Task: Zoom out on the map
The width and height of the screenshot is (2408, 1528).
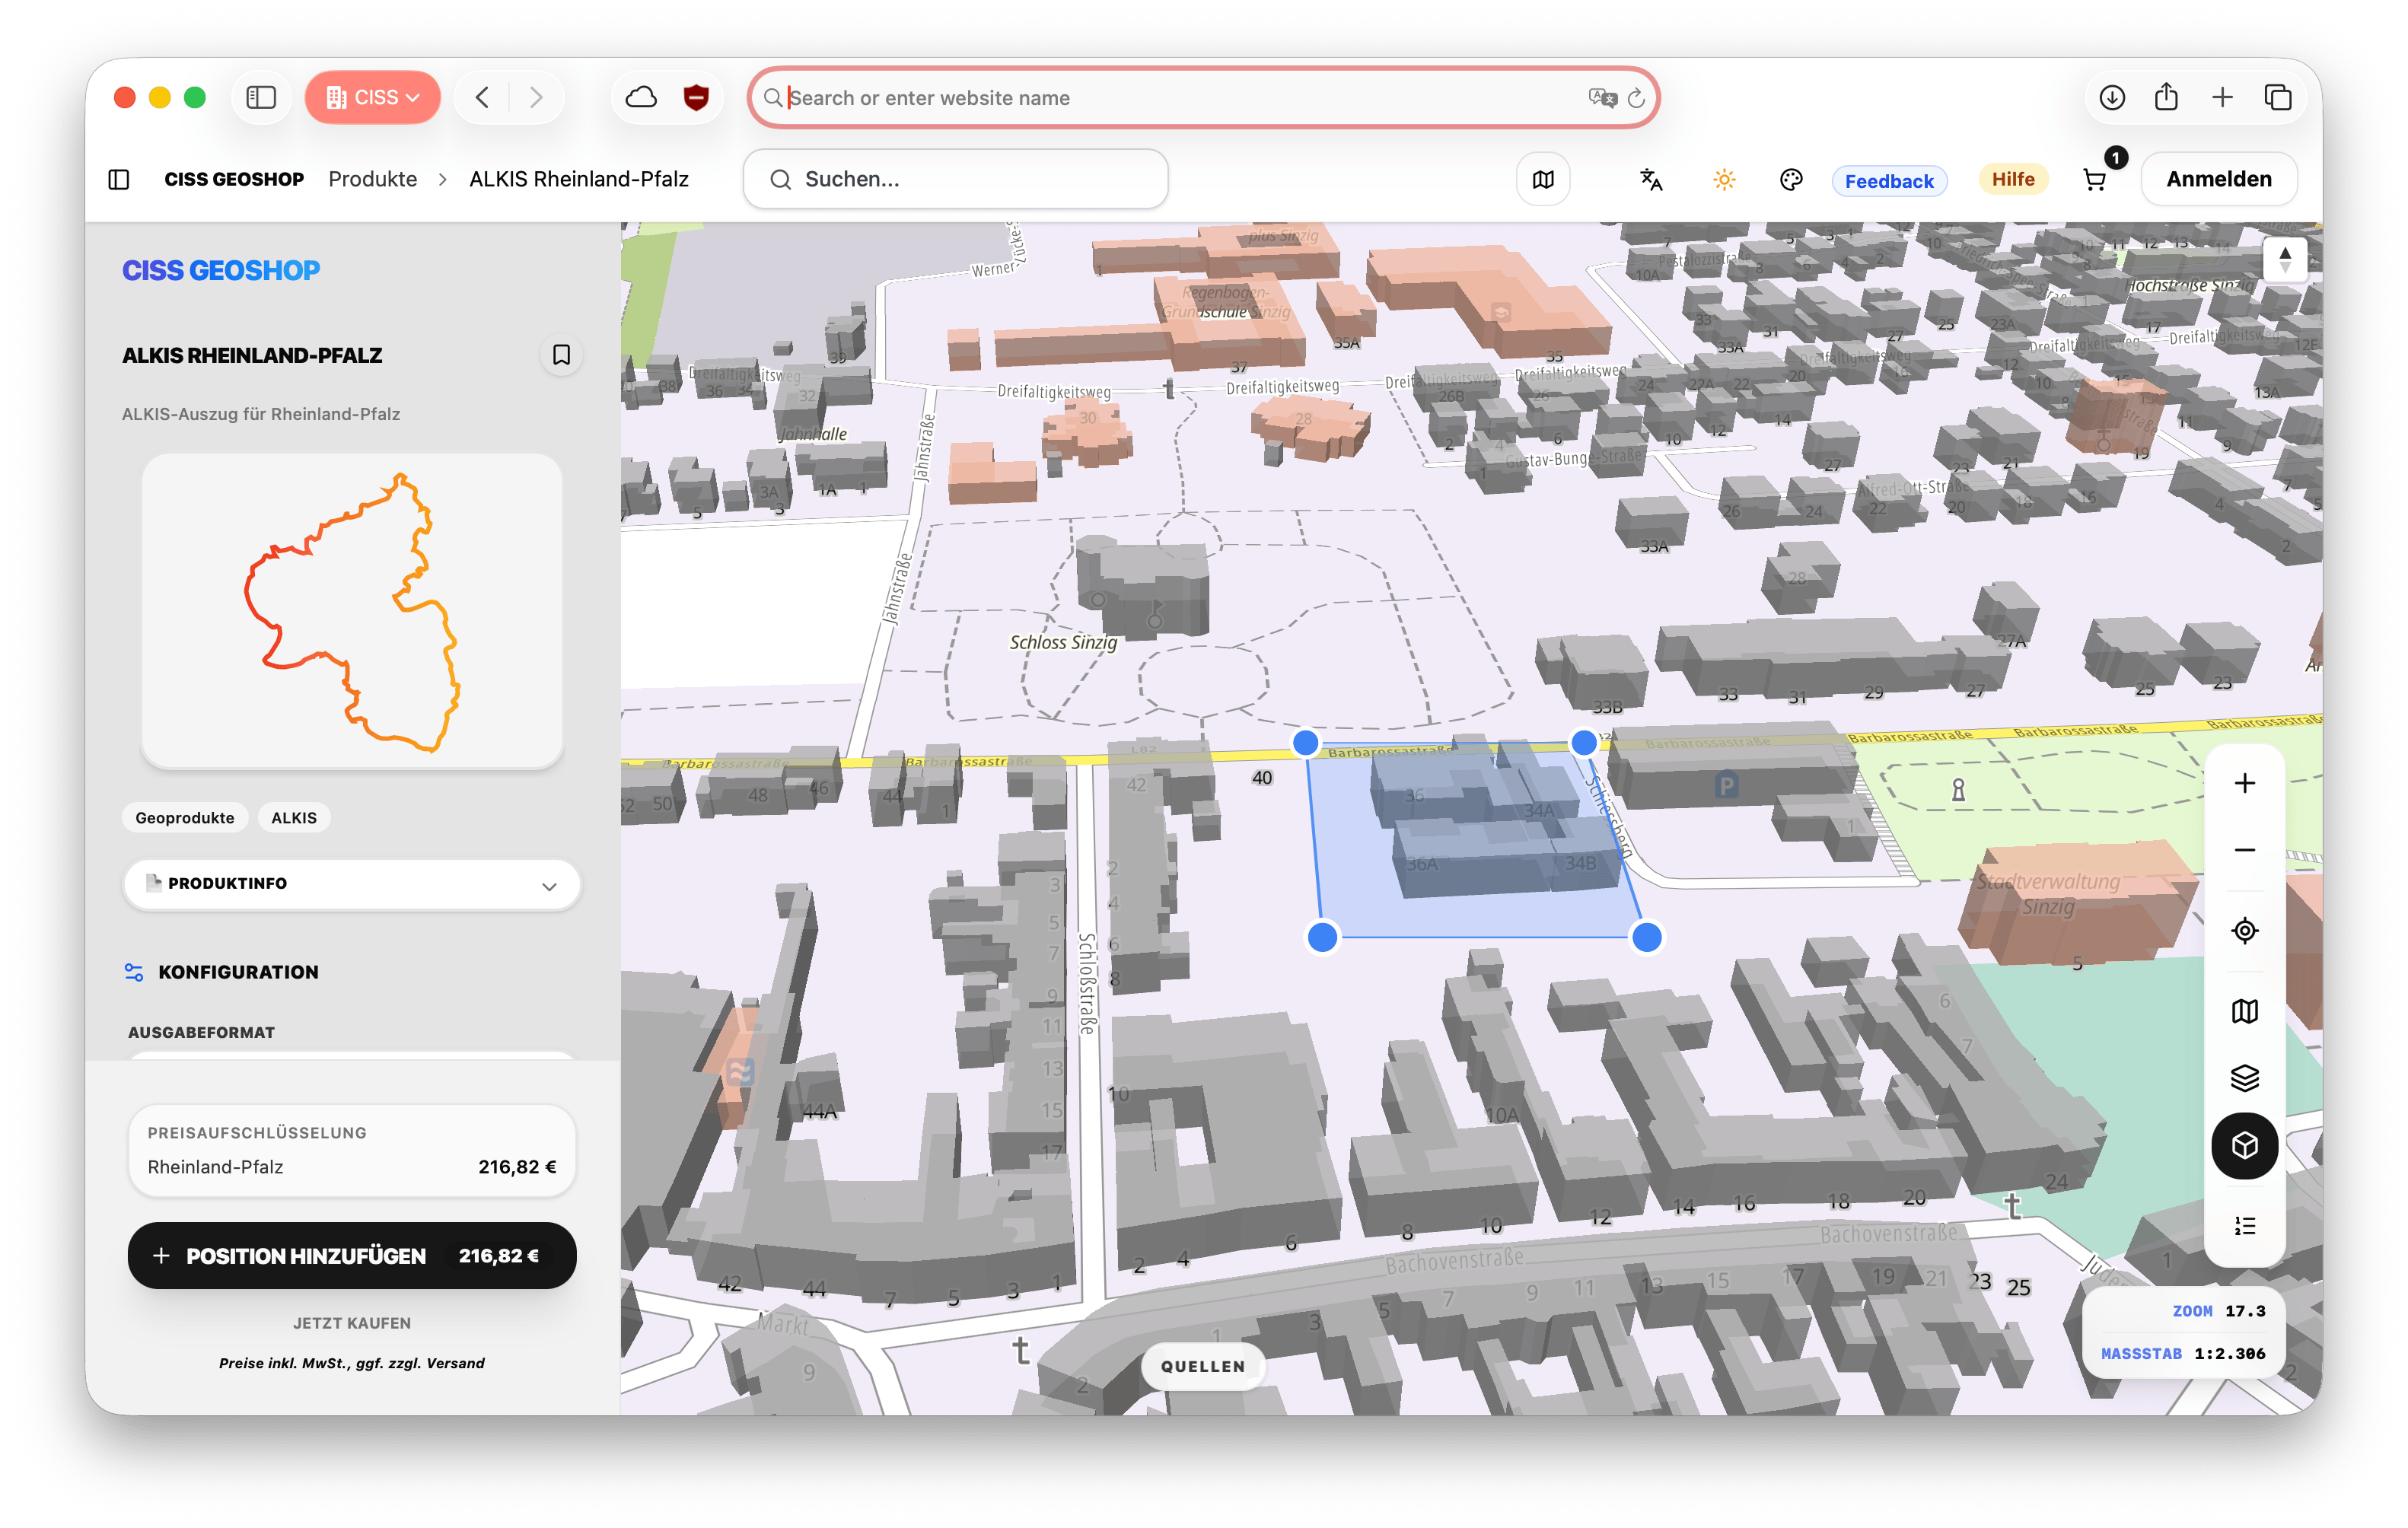Action: pyautogui.click(x=2245, y=850)
